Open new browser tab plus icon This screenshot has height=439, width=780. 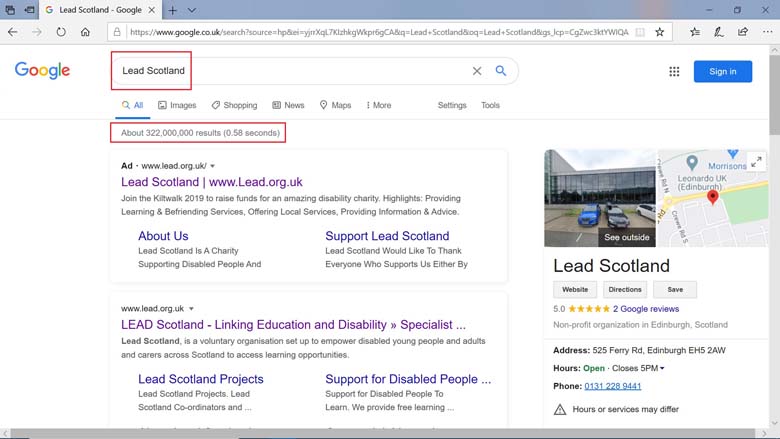click(x=172, y=10)
